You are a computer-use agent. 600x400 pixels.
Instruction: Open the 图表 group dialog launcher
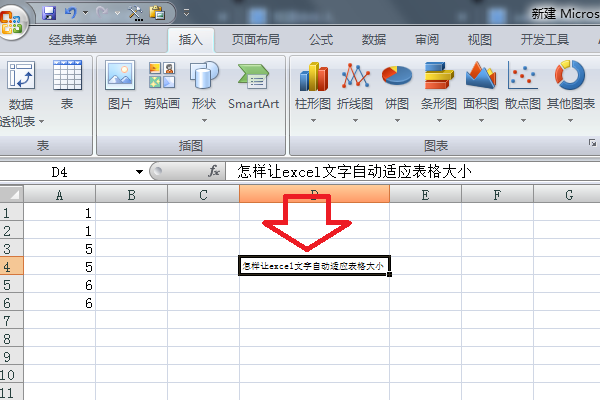click(x=592, y=143)
